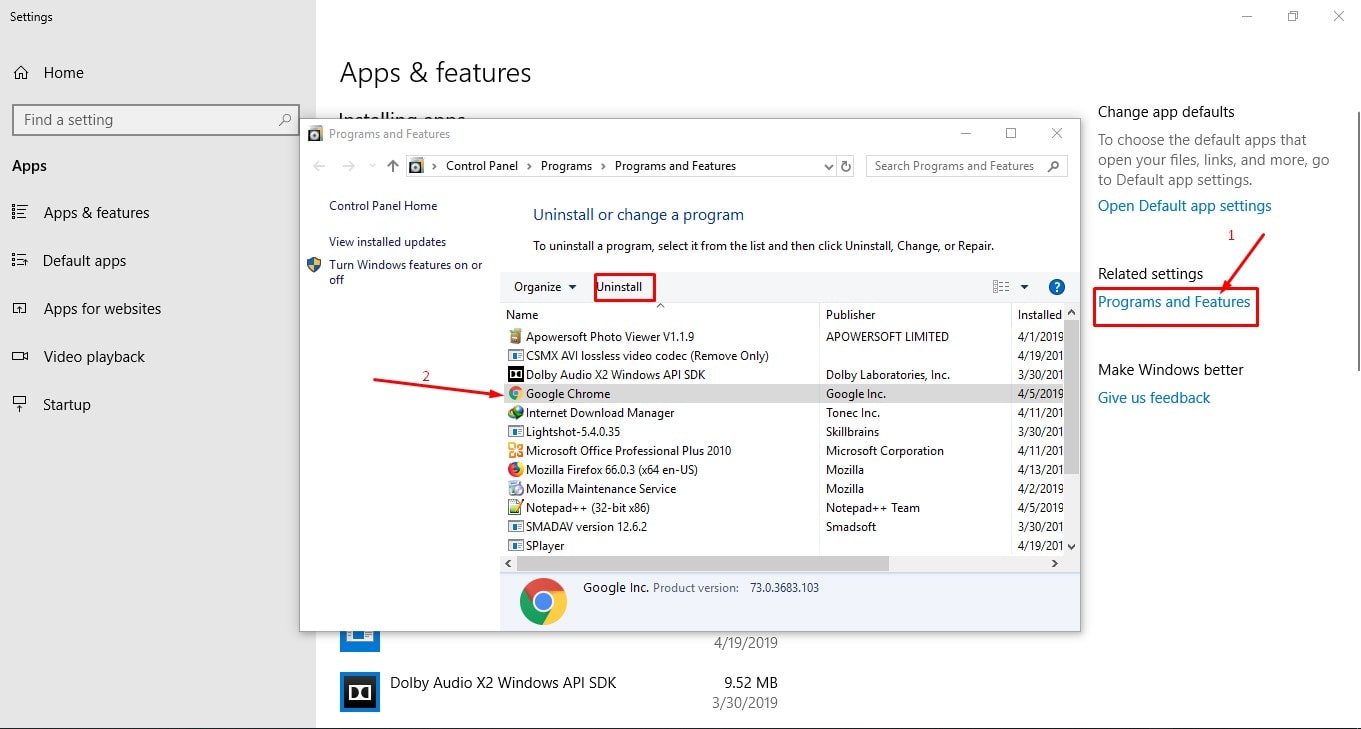
Task: Click the Dolby Audio icon in Settings app list
Action: tap(360, 691)
